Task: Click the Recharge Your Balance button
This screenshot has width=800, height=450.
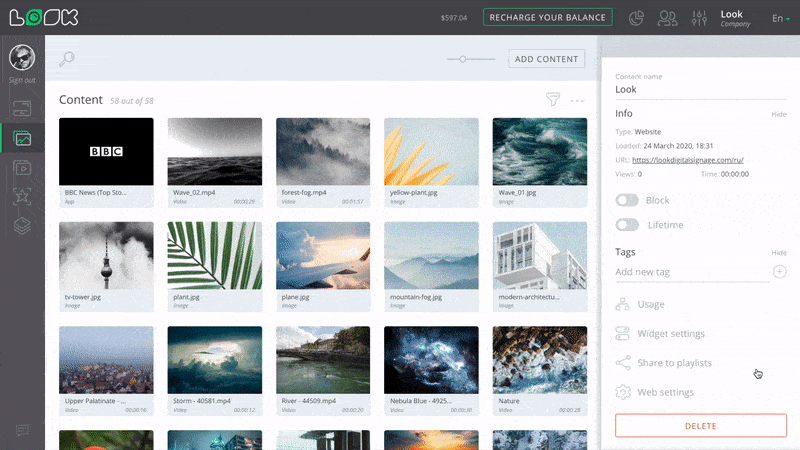Action: (x=548, y=17)
